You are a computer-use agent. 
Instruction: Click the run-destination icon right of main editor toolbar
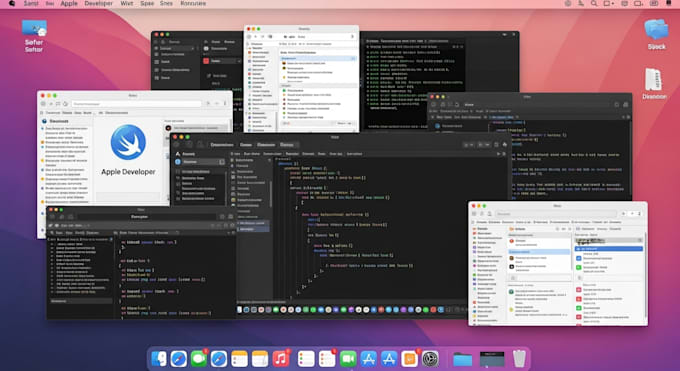coord(504,144)
